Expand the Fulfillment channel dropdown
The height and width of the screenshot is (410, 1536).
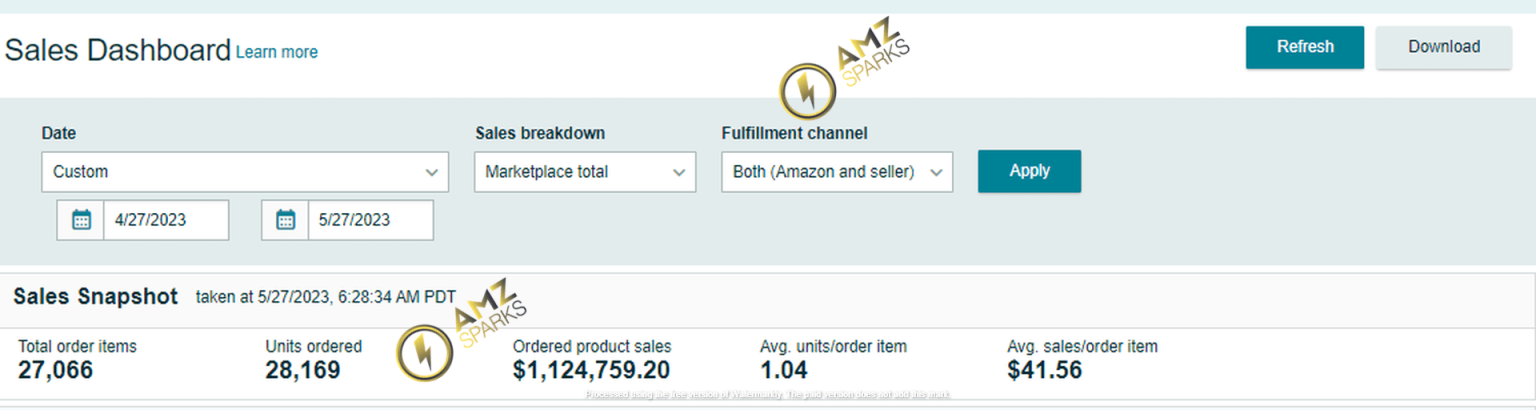click(836, 172)
